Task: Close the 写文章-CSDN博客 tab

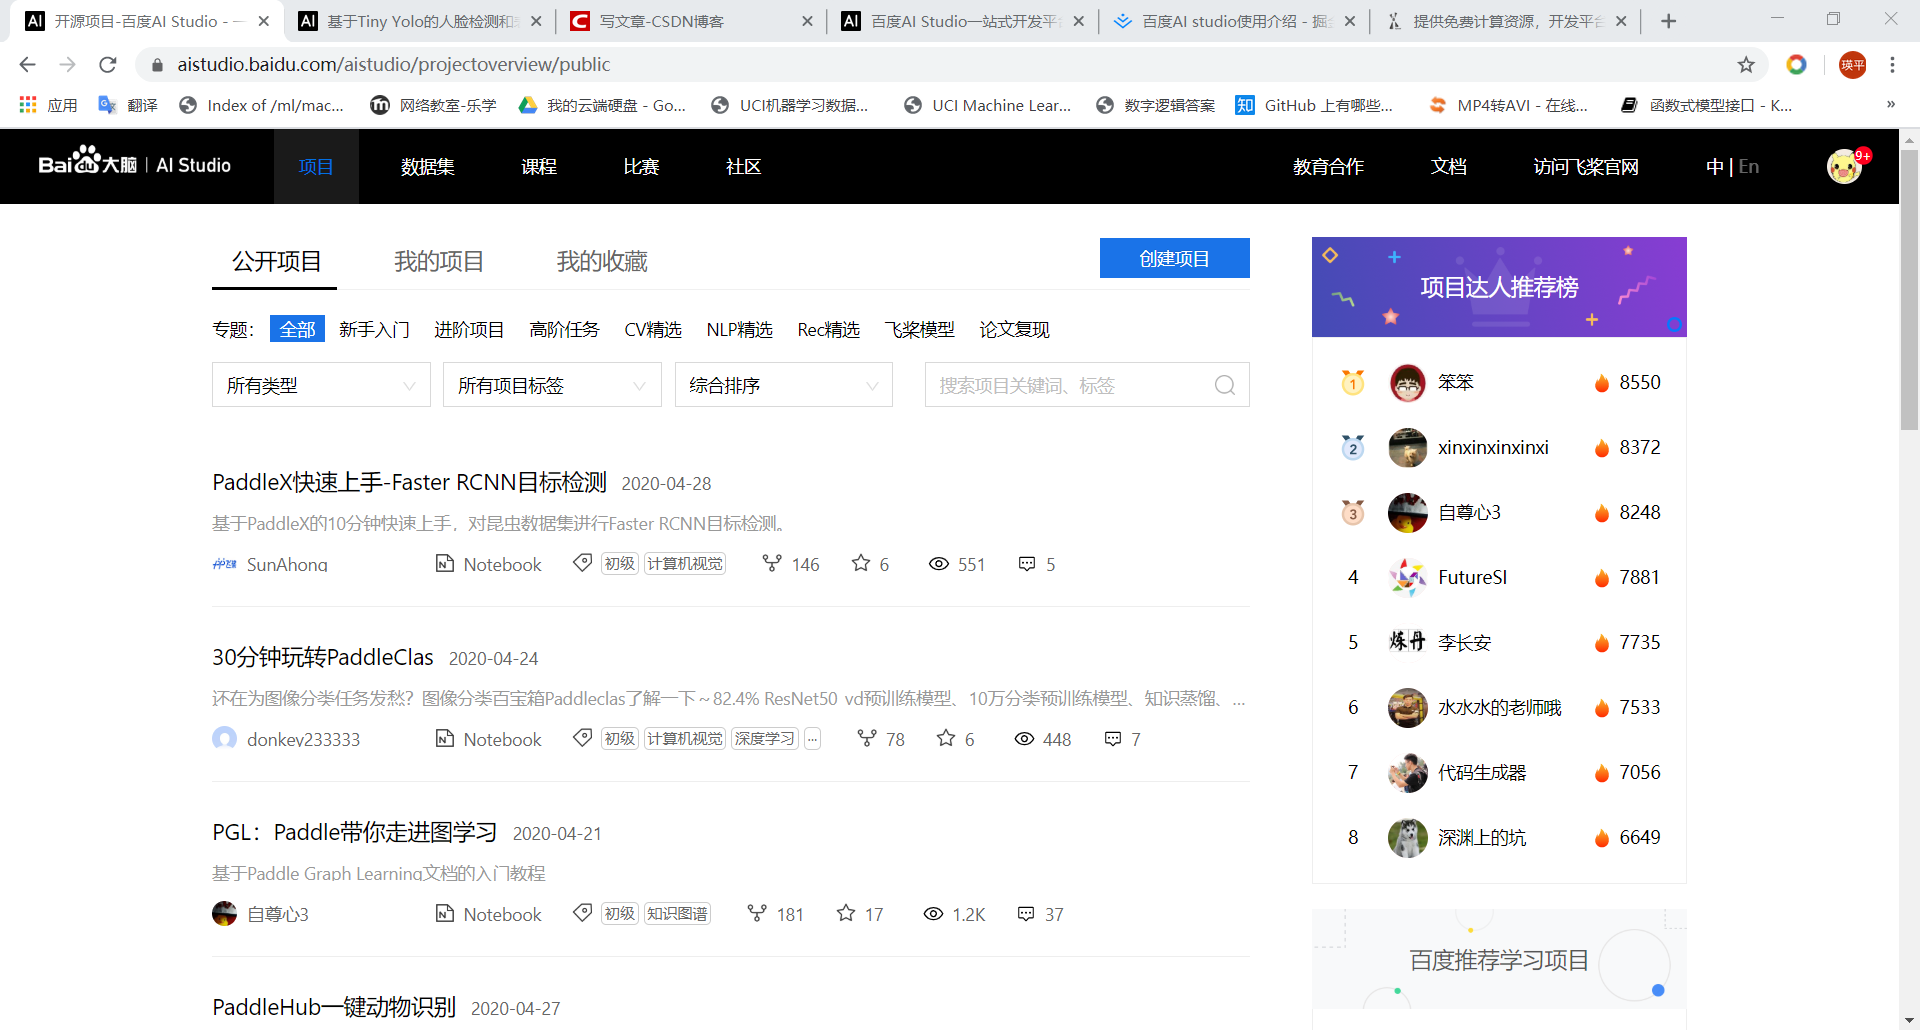Action: pyautogui.click(x=807, y=21)
